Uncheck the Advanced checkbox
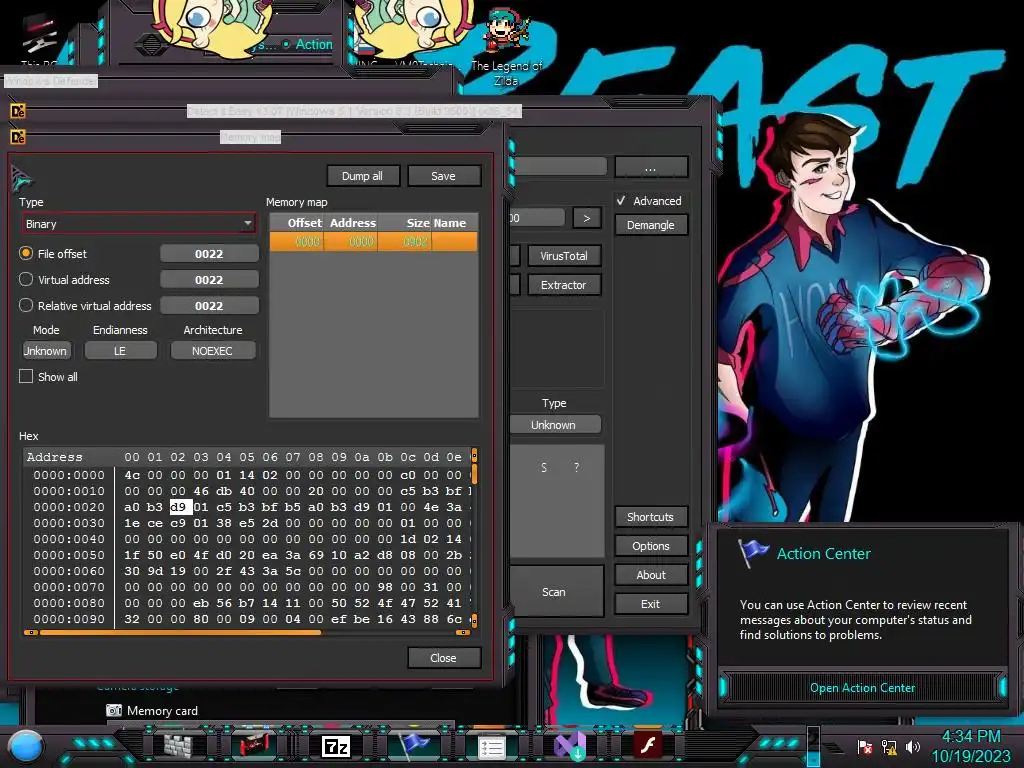The width and height of the screenshot is (1024, 768). 621,200
